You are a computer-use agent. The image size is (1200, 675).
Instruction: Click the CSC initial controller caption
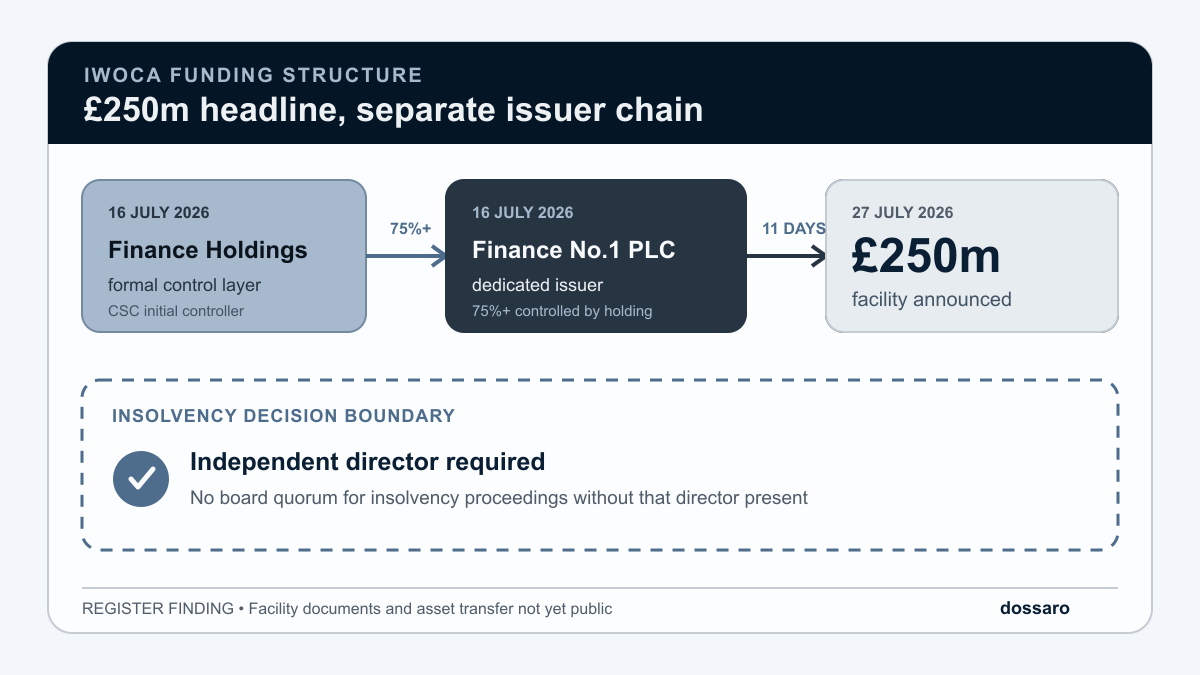(x=176, y=311)
